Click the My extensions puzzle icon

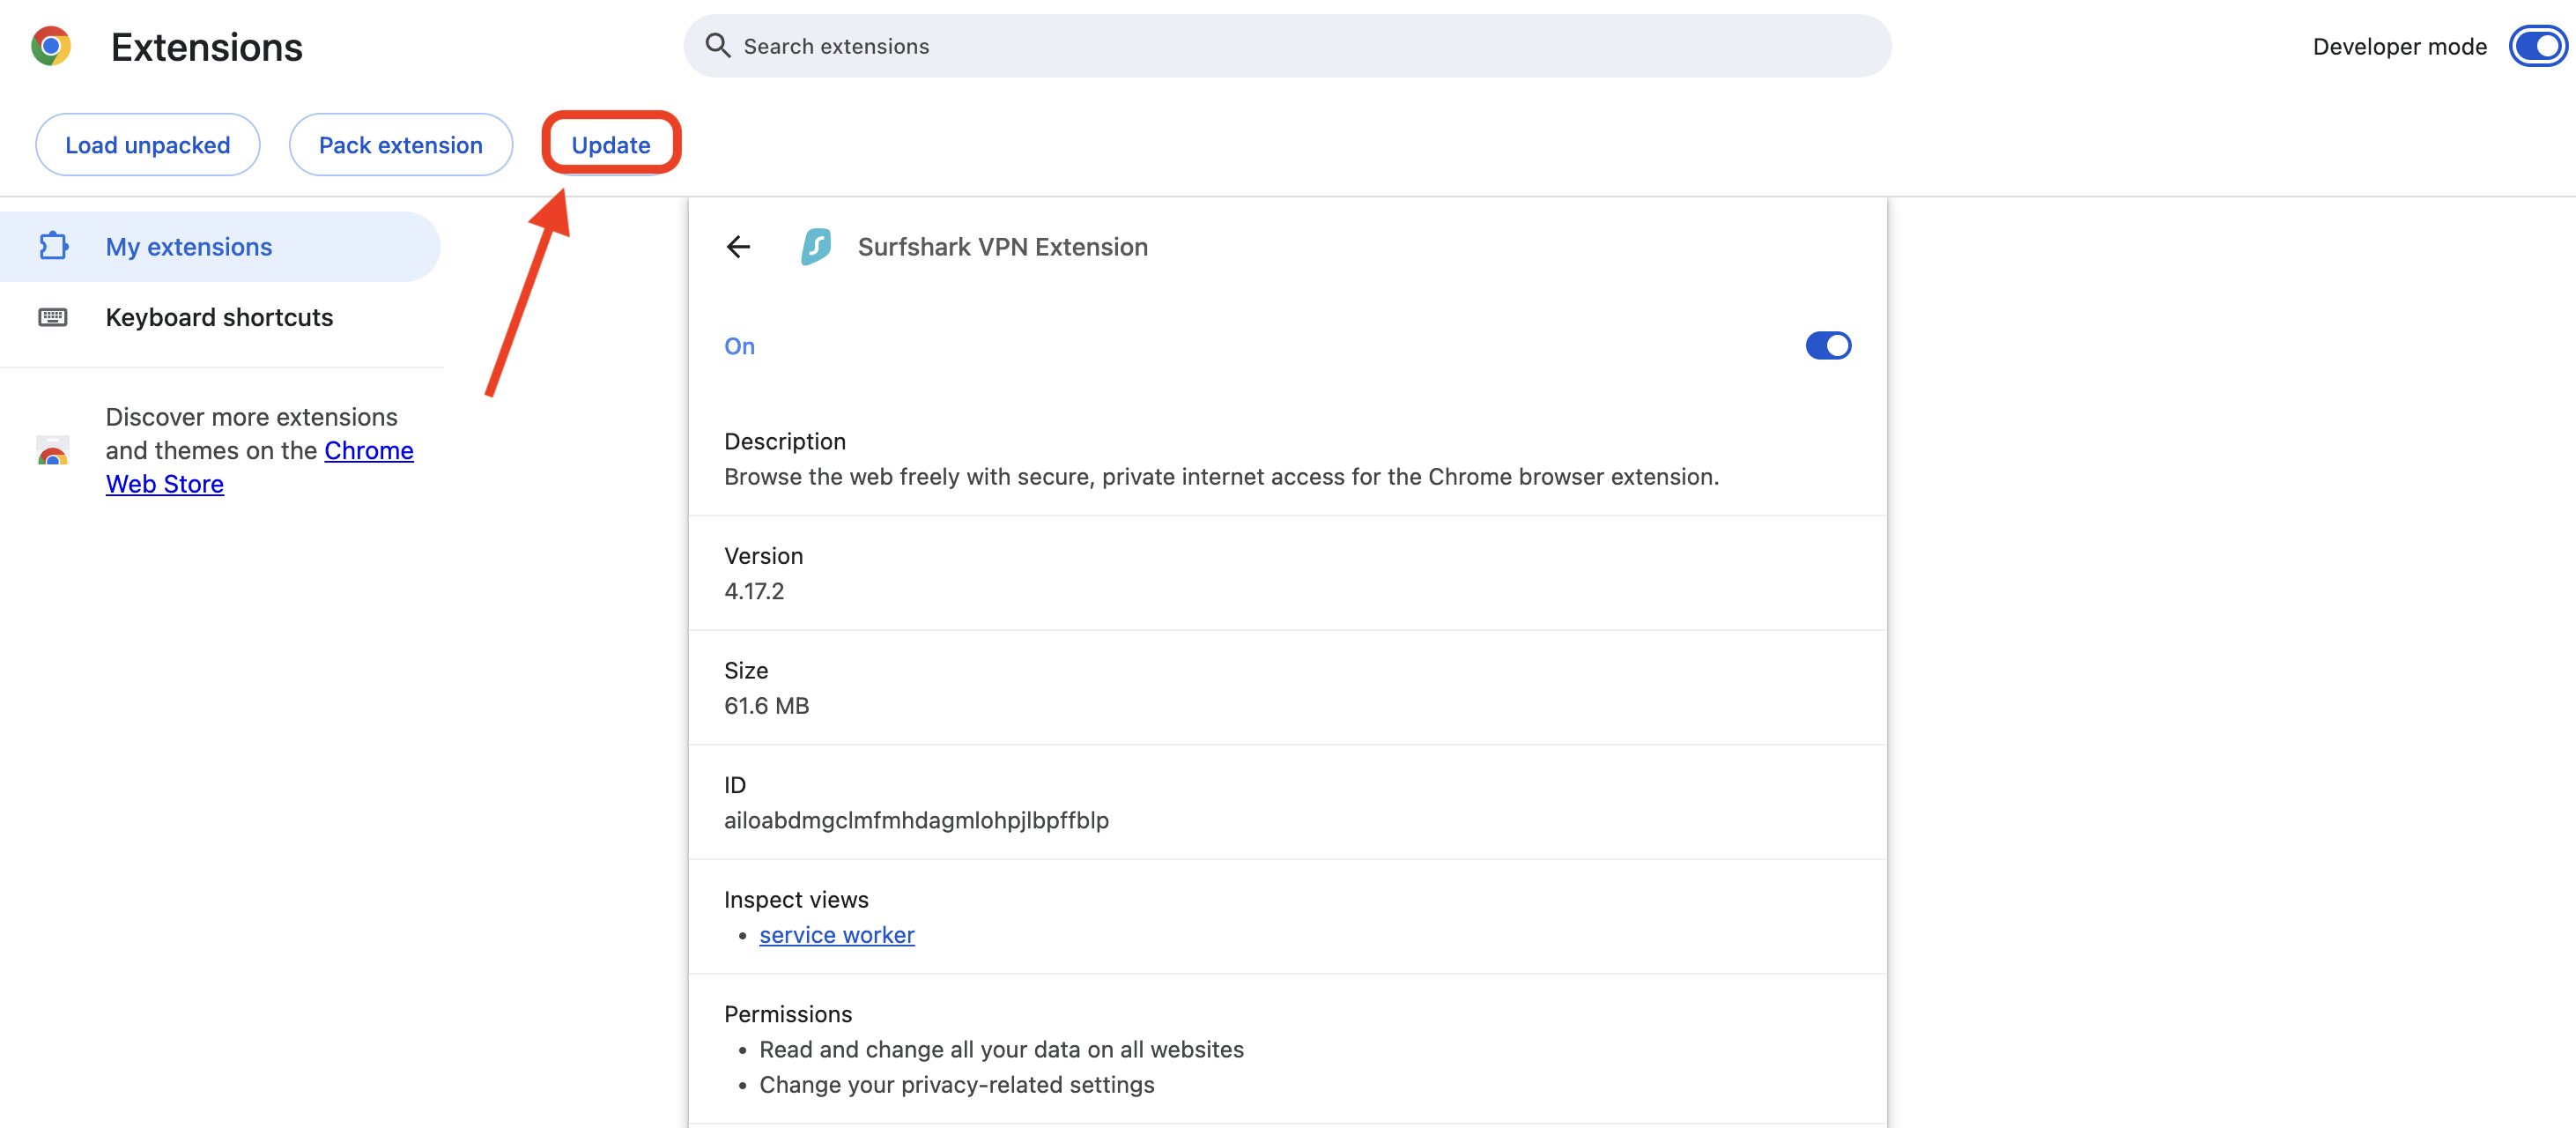(53, 247)
